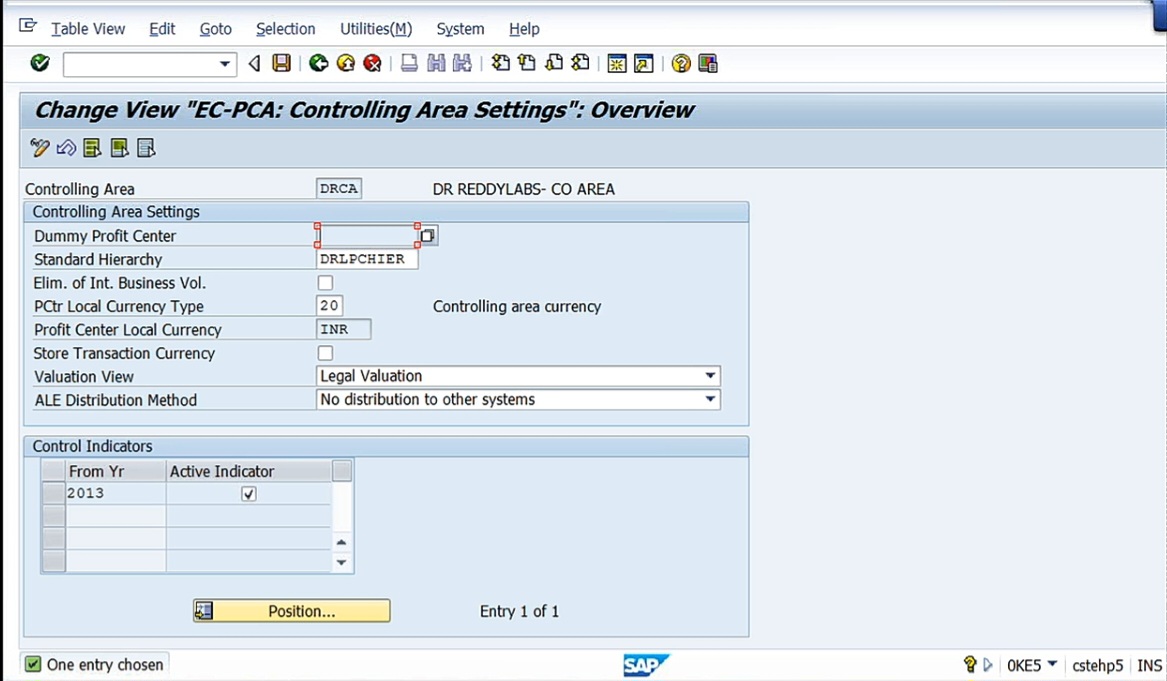Go to the next page icon
The height and width of the screenshot is (681, 1167).
(x=554, y=63)
